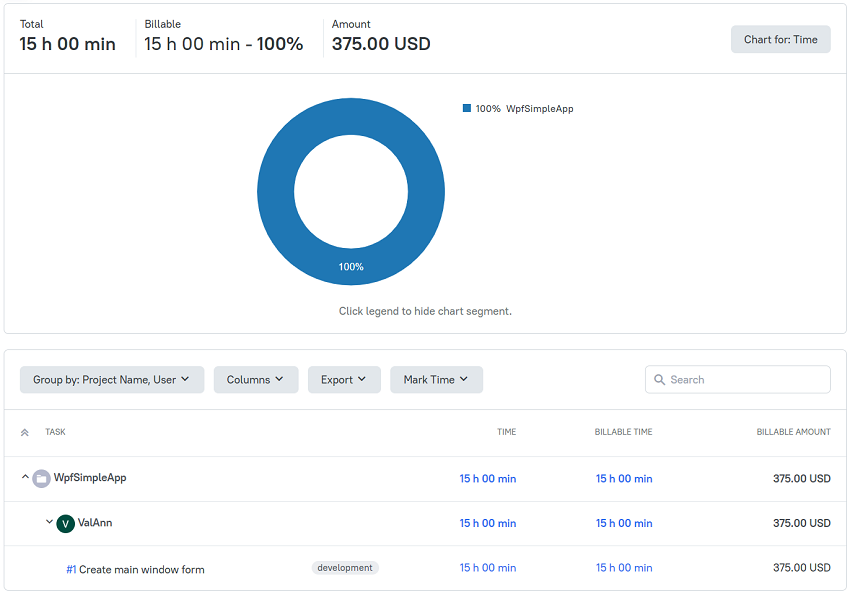
Task: Open Create main window form time link
Action: (487, 568)
